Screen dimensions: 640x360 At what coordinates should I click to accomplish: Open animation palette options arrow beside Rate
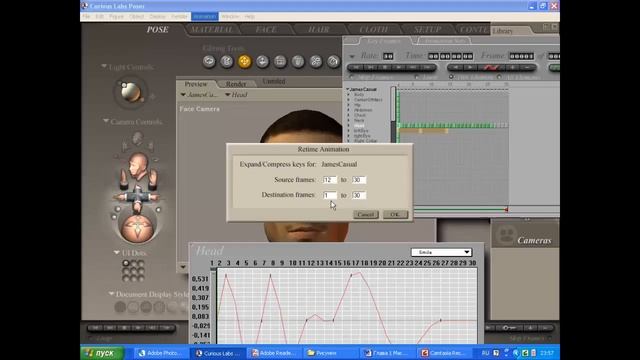(352, 56)
